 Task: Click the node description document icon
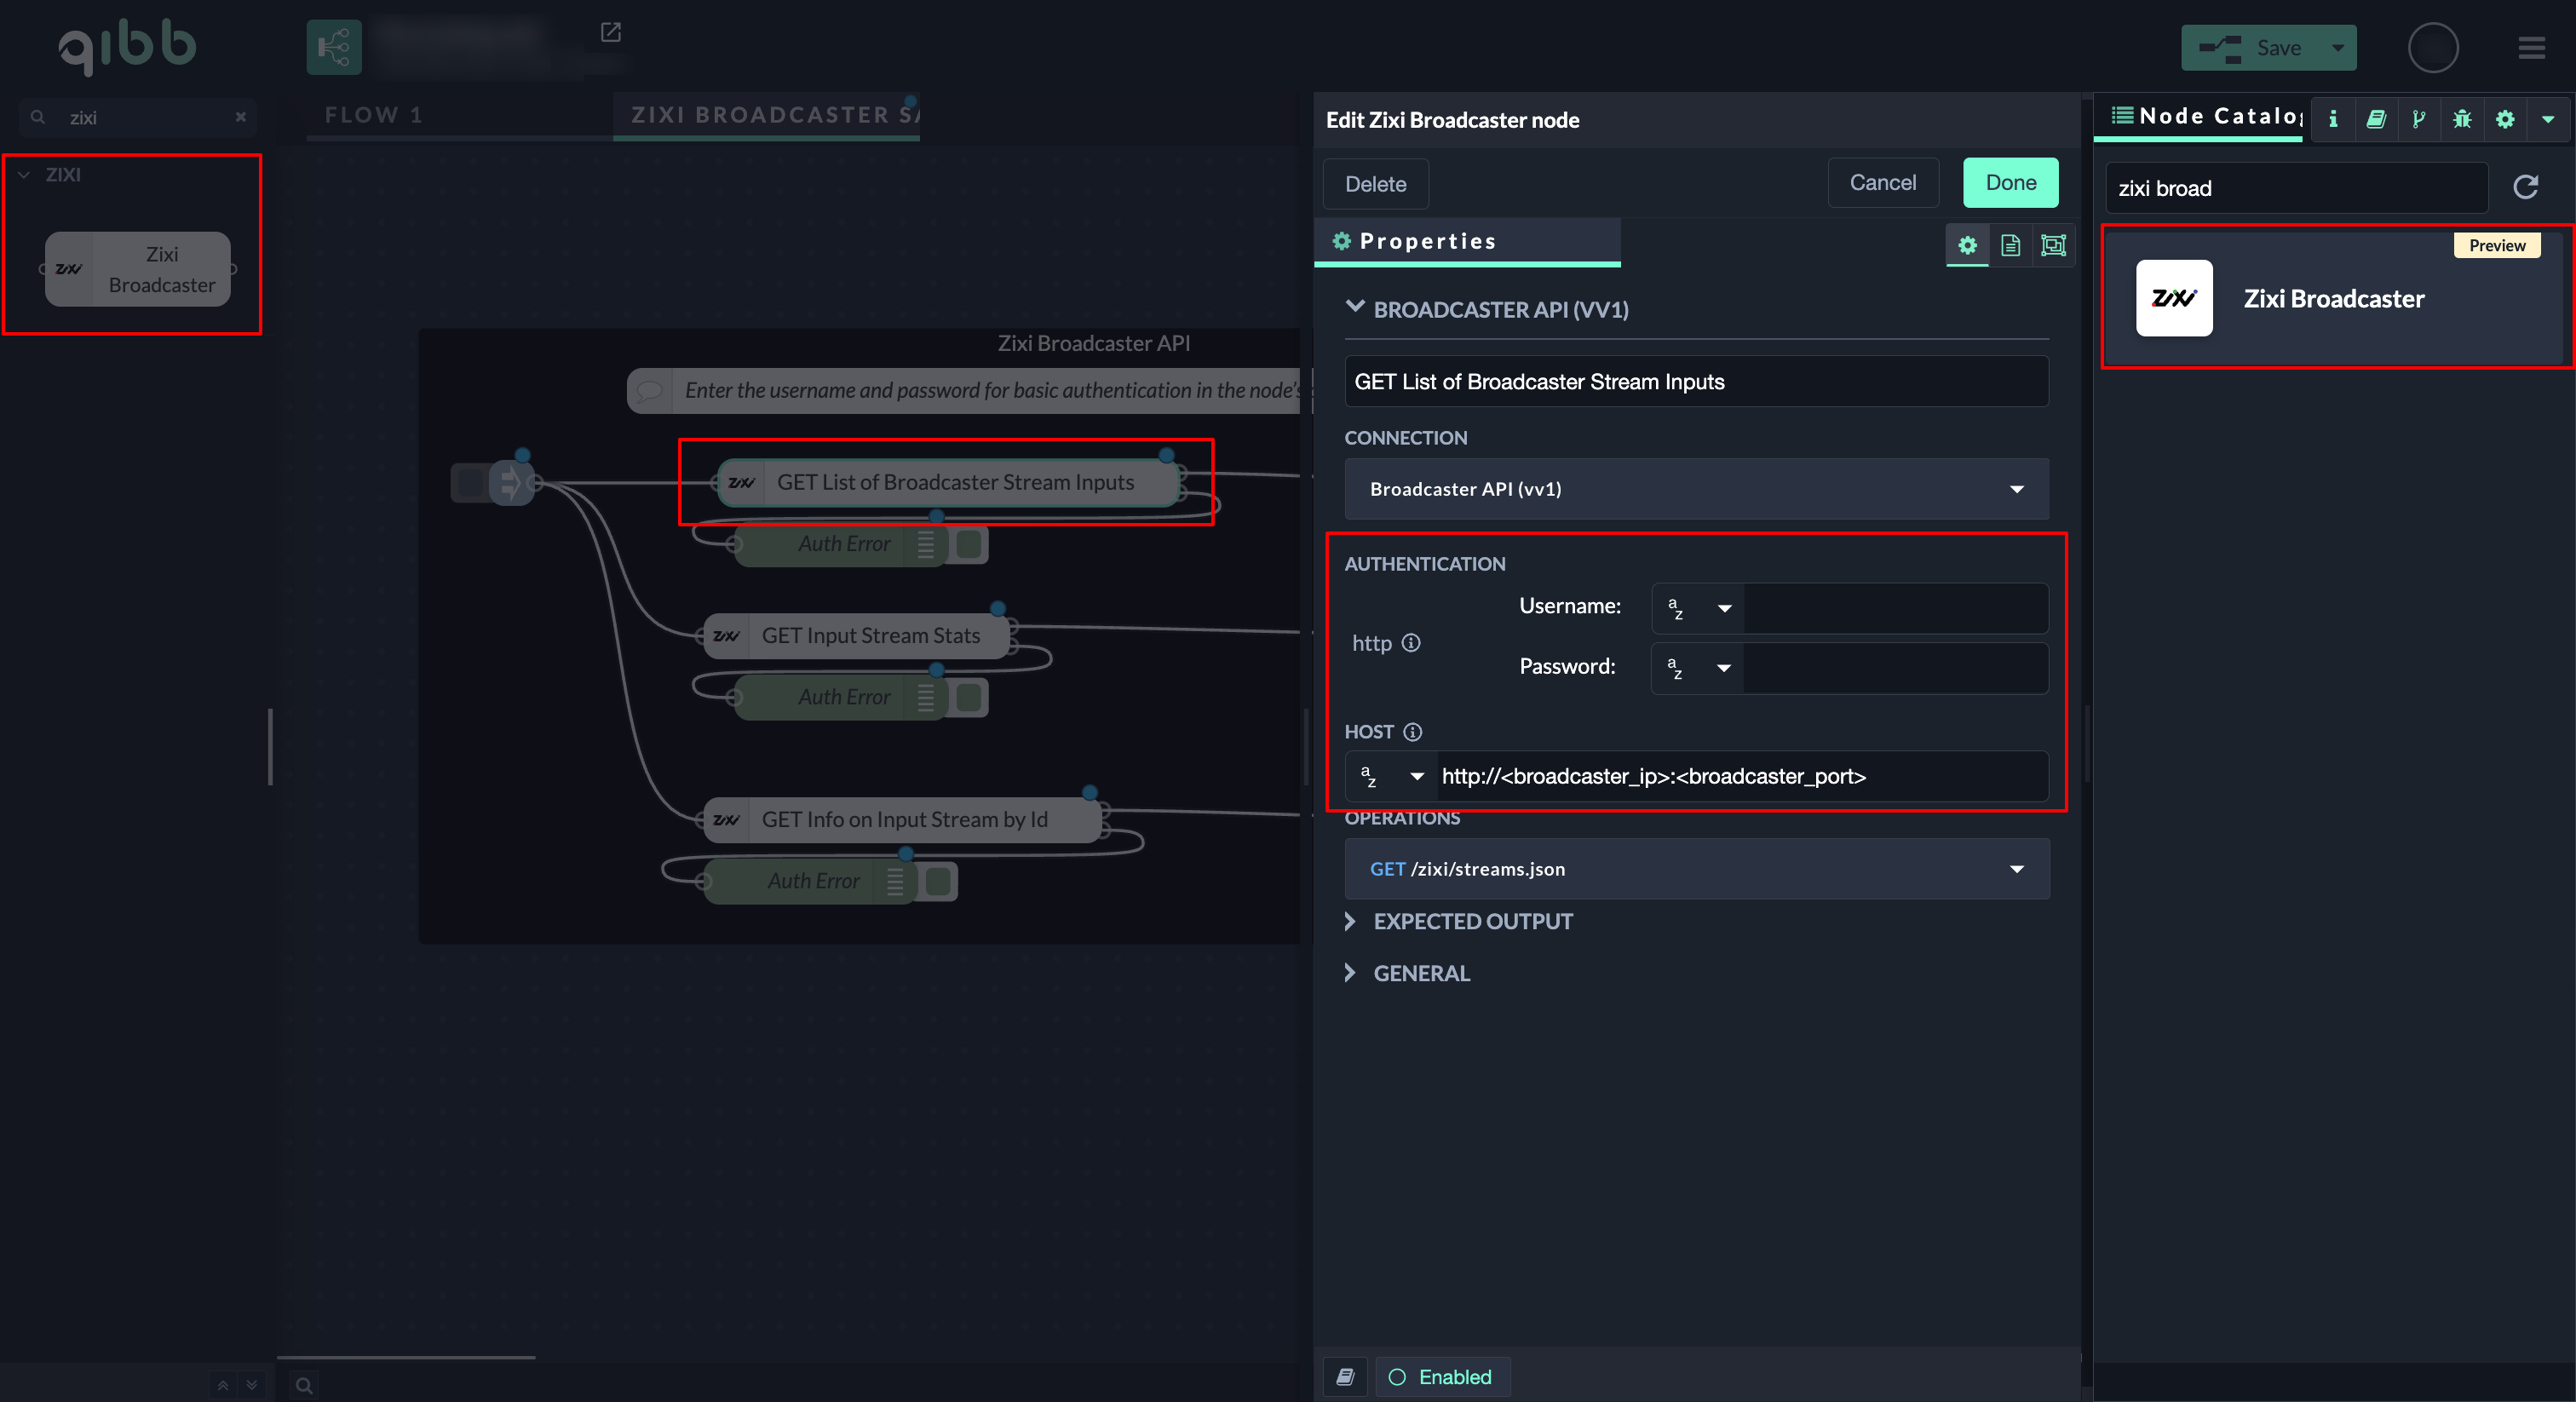2010,245
